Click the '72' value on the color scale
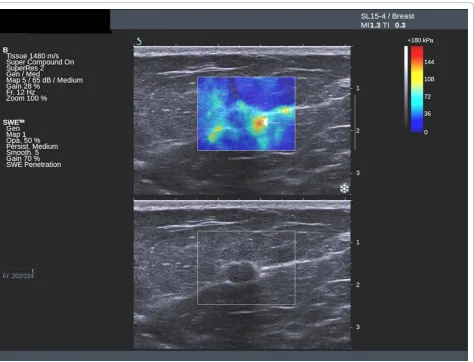 [428, 97]
